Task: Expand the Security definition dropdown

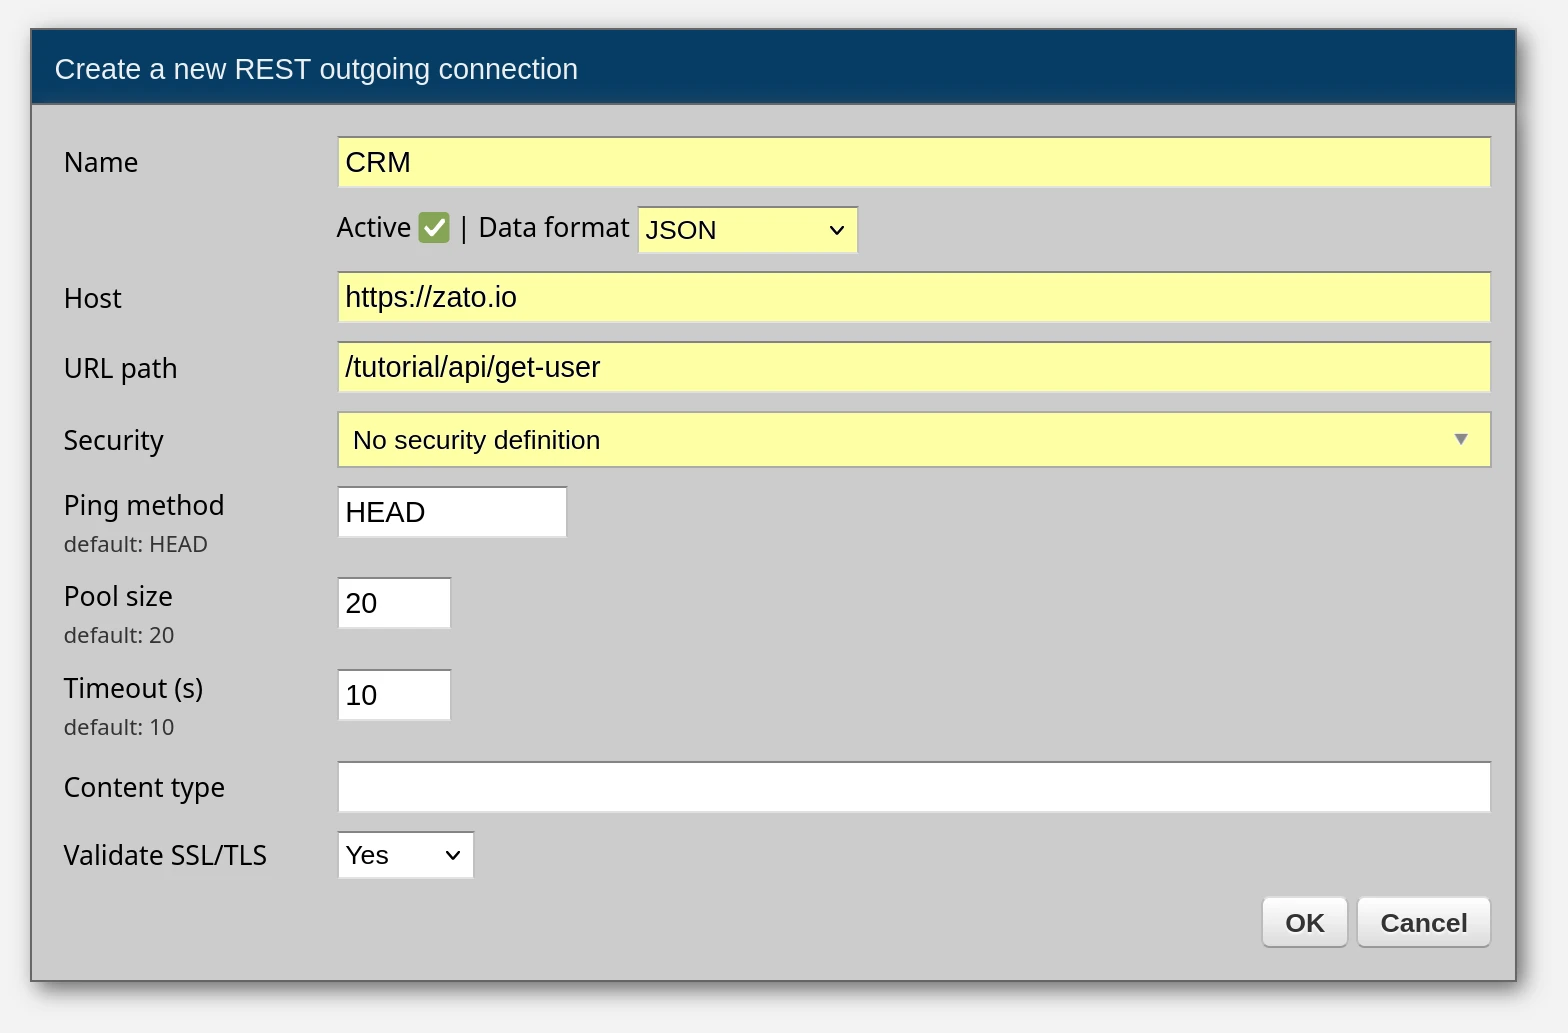Action: (x=913, y=440)
